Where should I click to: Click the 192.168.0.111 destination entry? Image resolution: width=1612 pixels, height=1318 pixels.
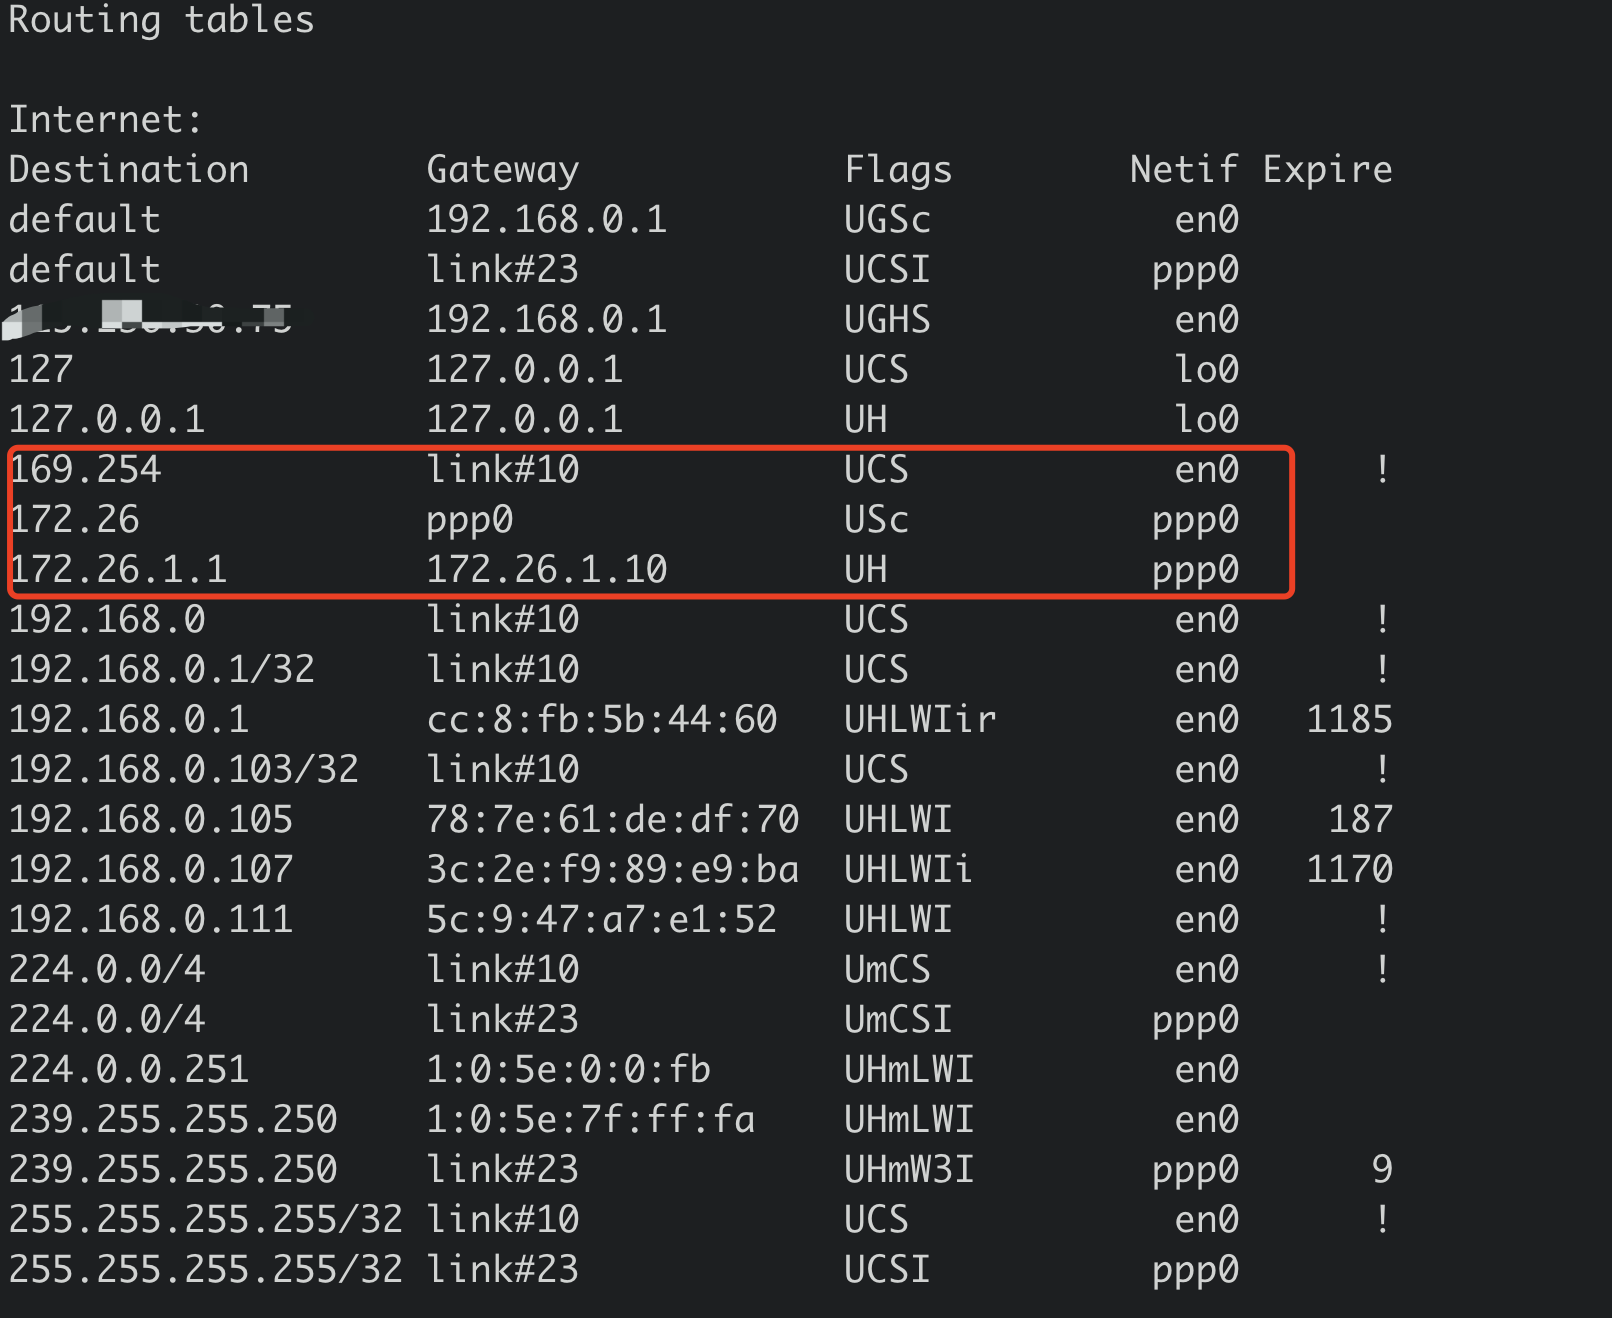point(151,920)
